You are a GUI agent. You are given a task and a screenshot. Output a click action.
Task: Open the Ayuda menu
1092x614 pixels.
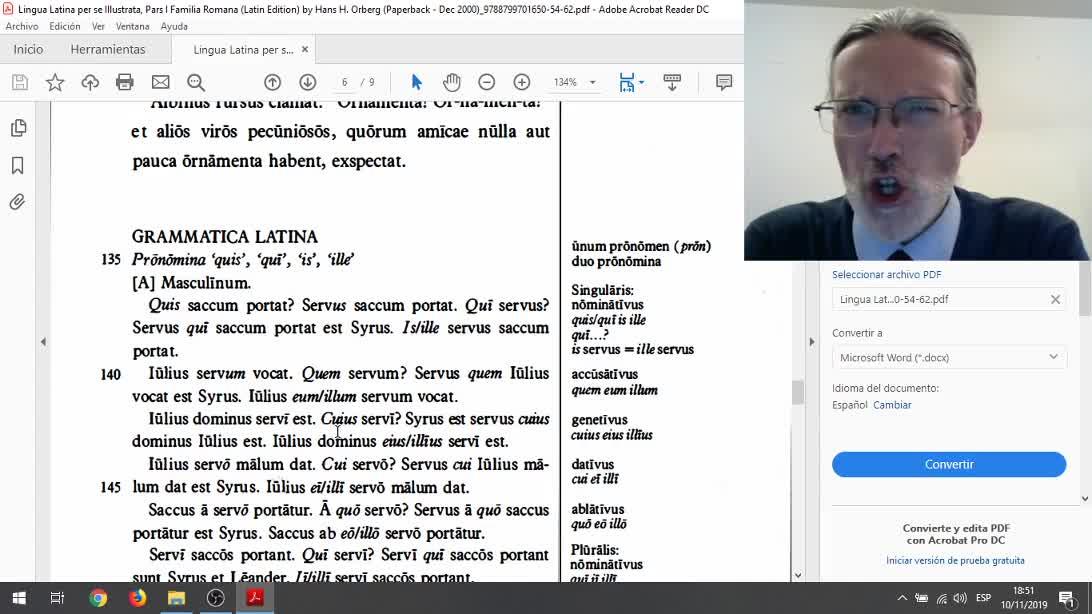click(174, 26)
